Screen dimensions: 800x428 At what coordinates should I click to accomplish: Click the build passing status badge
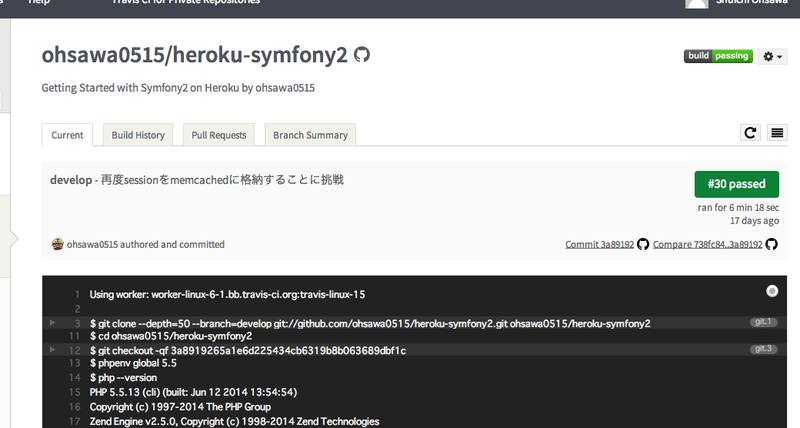click(x=718, y=56)
